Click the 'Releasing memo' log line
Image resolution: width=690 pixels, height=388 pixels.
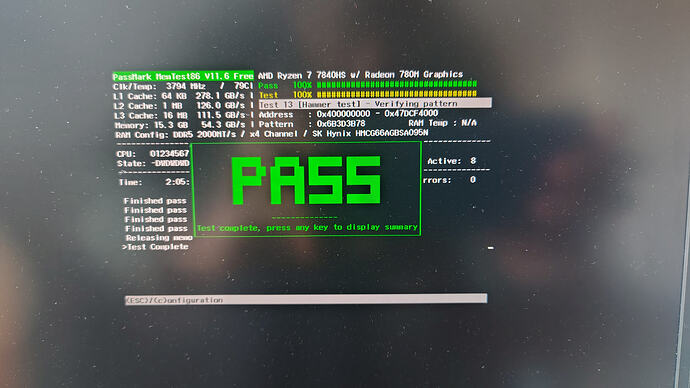(x=159, y=238)
